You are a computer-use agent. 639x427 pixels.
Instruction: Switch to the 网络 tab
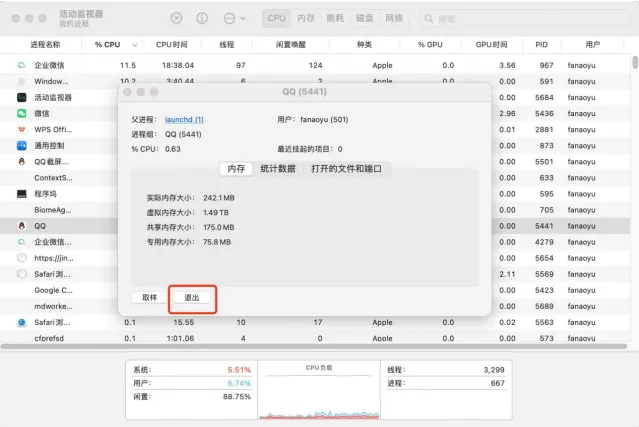point(394,18)
